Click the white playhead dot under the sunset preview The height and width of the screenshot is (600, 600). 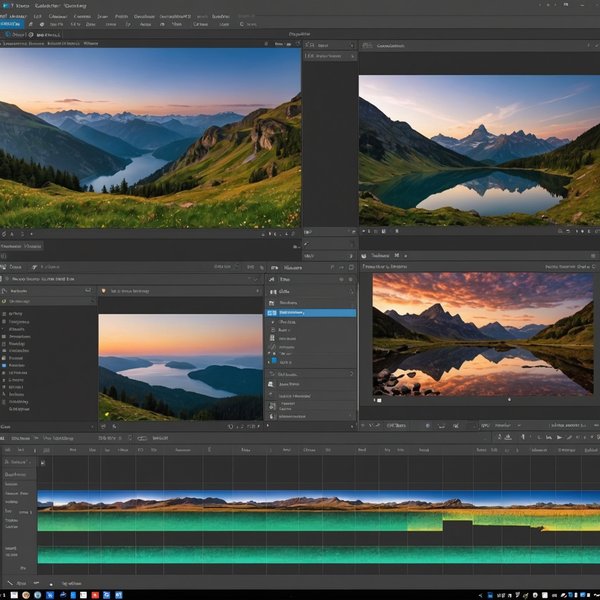click(x=509, y=399)
